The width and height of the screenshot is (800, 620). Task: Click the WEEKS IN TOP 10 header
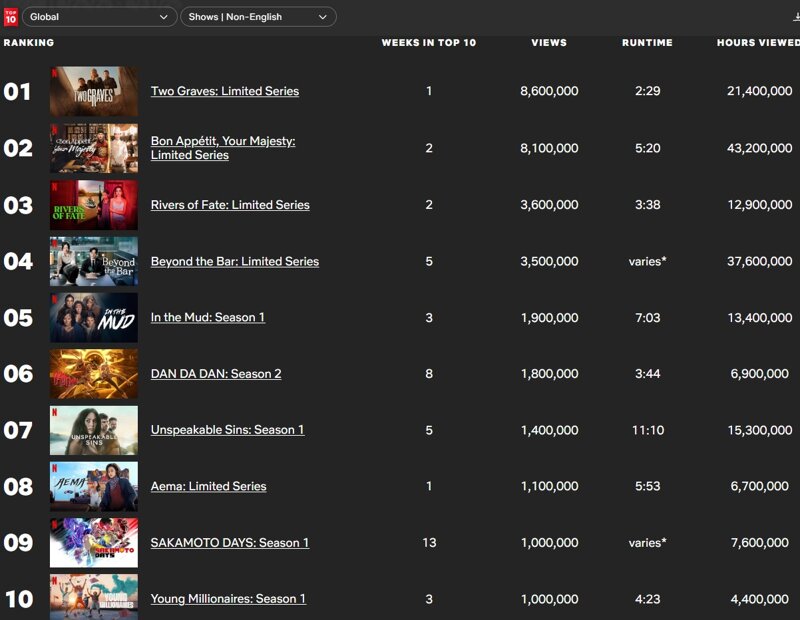pyautogui.click(x=429, y=42)
